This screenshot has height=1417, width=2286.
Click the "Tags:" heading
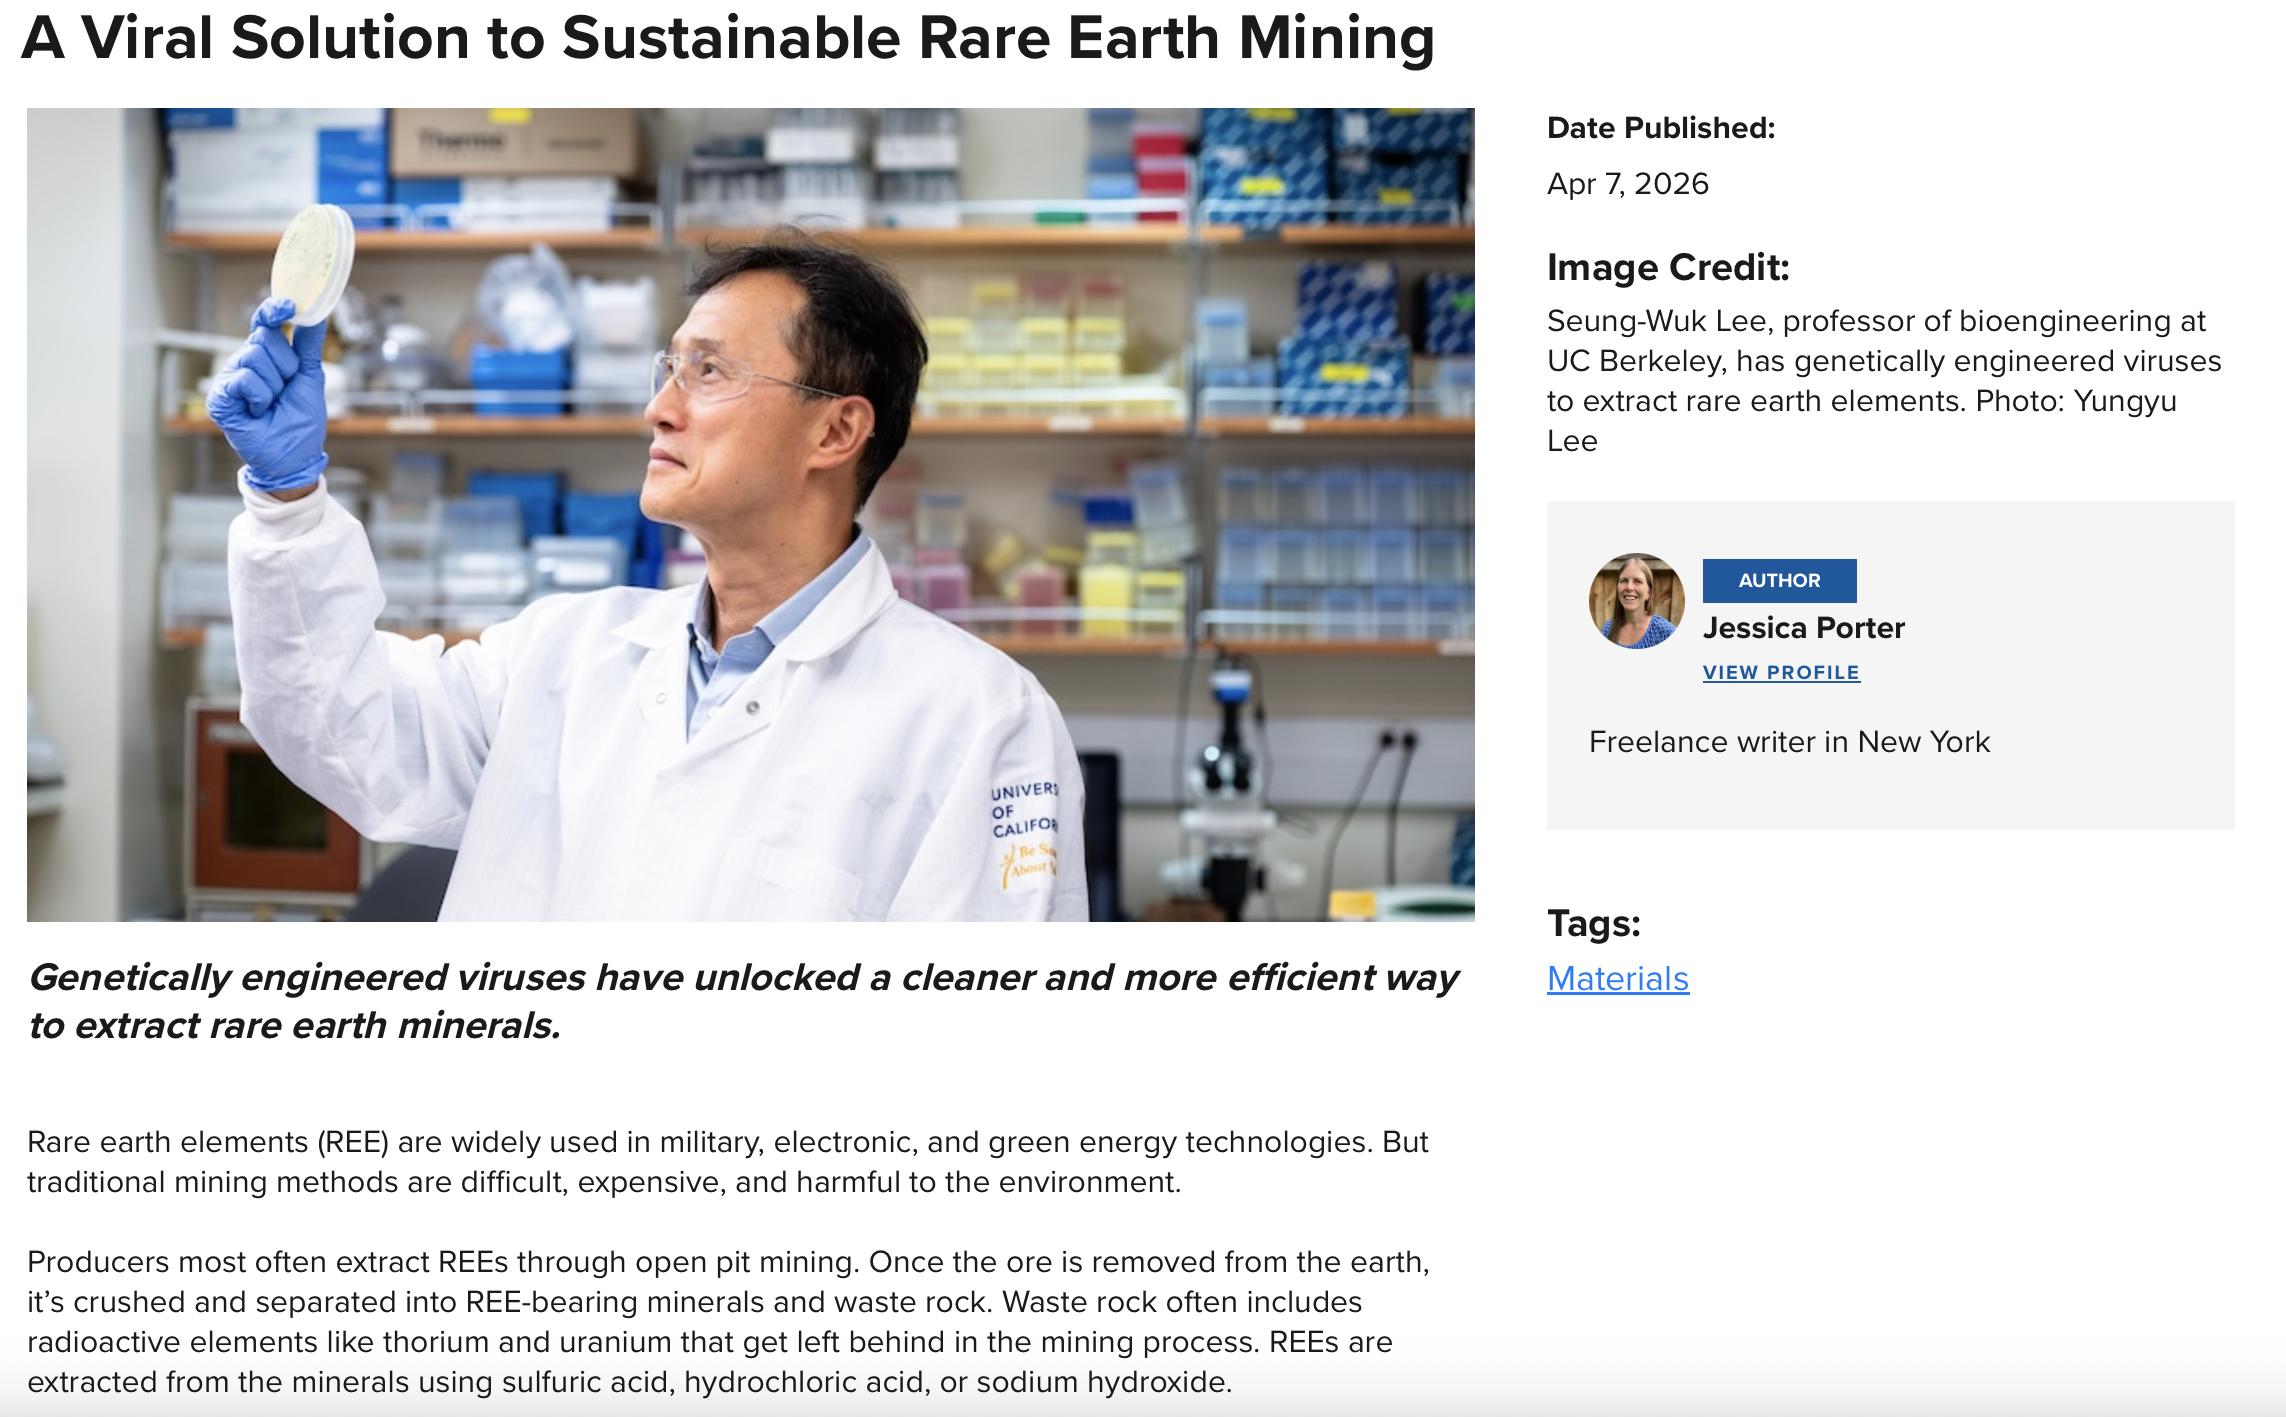click(x=1593, y=923)
